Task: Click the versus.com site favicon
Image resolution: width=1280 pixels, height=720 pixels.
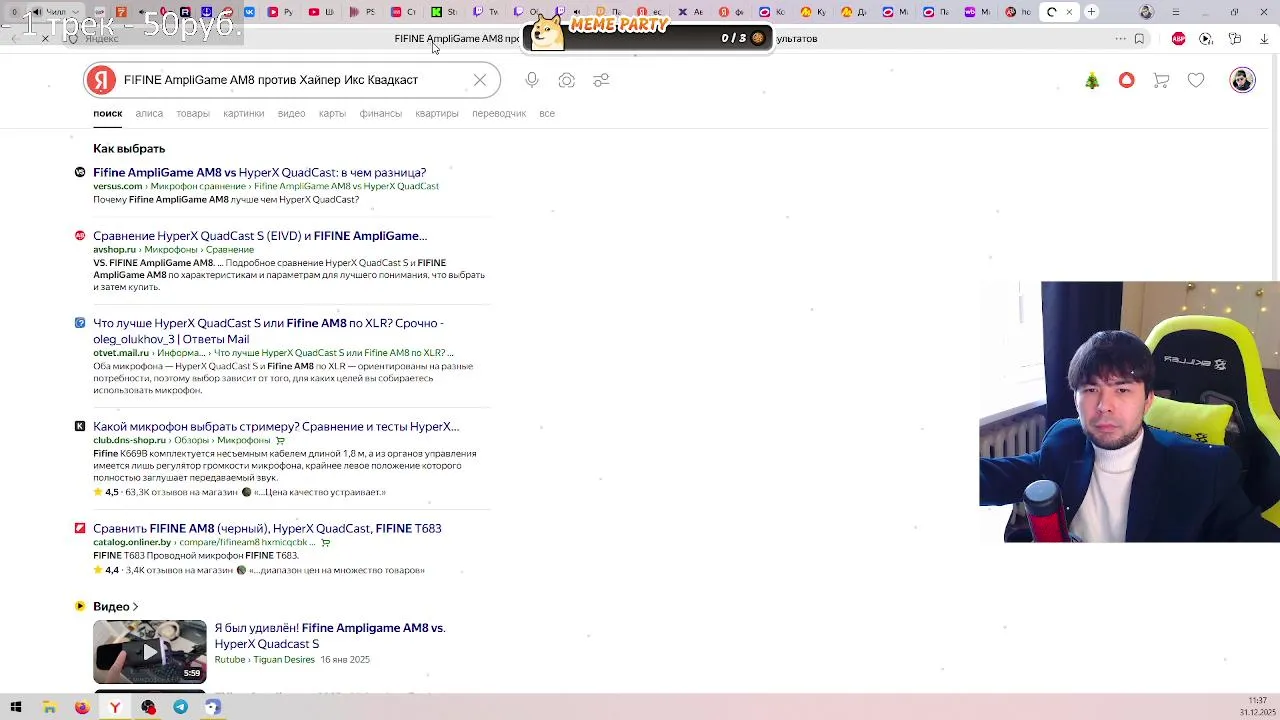Action: 80,172
